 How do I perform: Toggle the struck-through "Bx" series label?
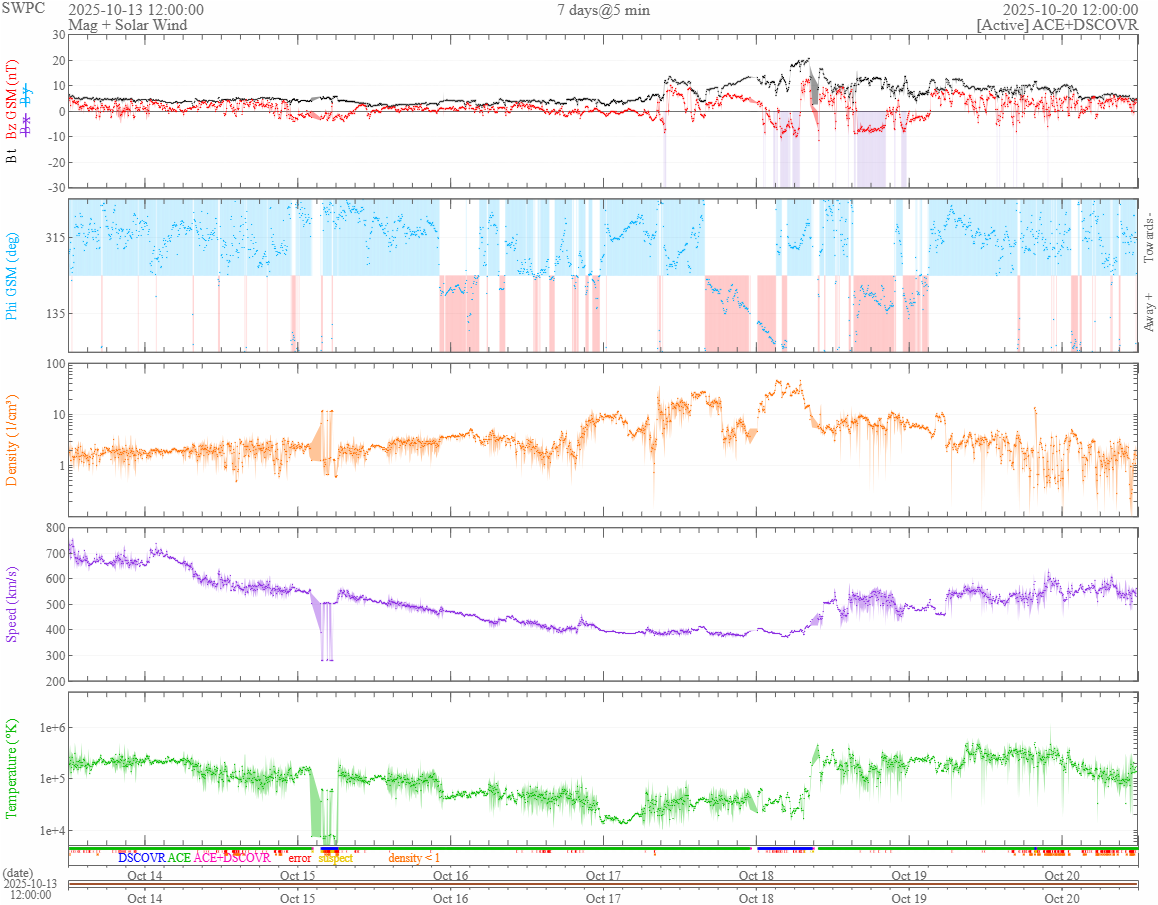pos(27,125)
